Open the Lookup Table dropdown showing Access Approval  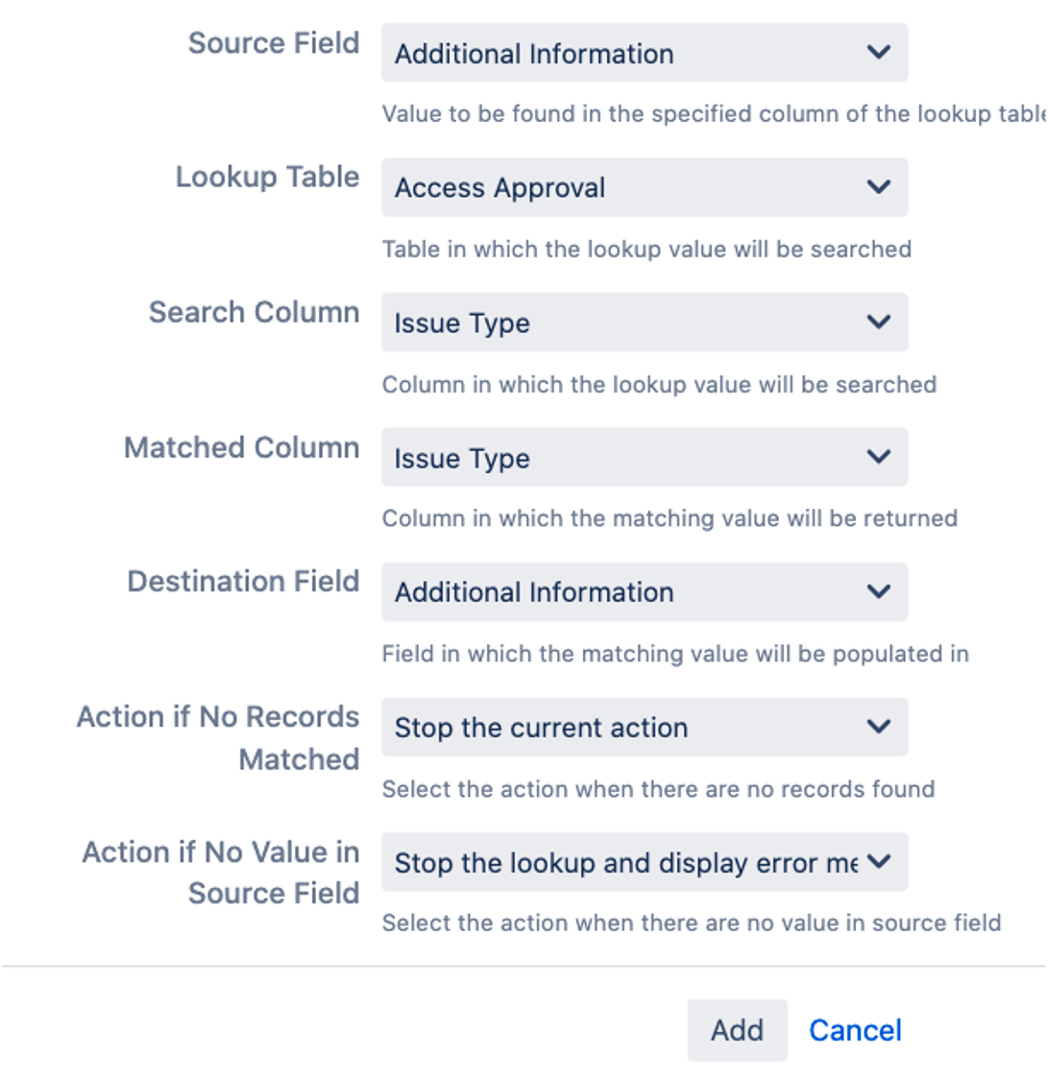point(620,188)
